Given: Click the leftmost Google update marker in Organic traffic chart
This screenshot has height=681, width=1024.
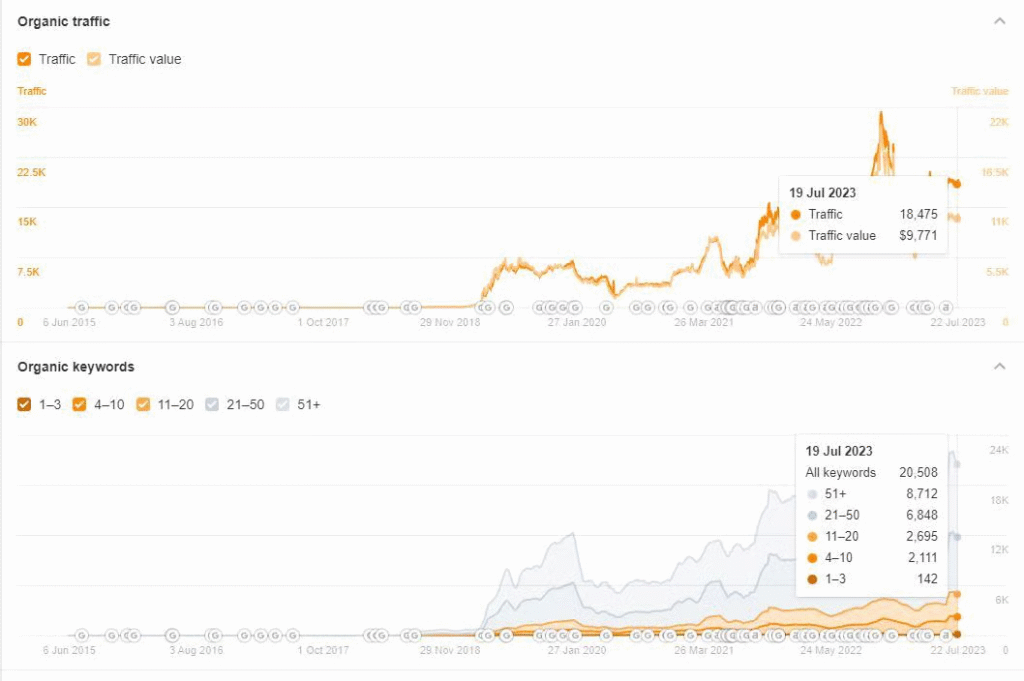Looking at the screenshot, I should (81, 308).
